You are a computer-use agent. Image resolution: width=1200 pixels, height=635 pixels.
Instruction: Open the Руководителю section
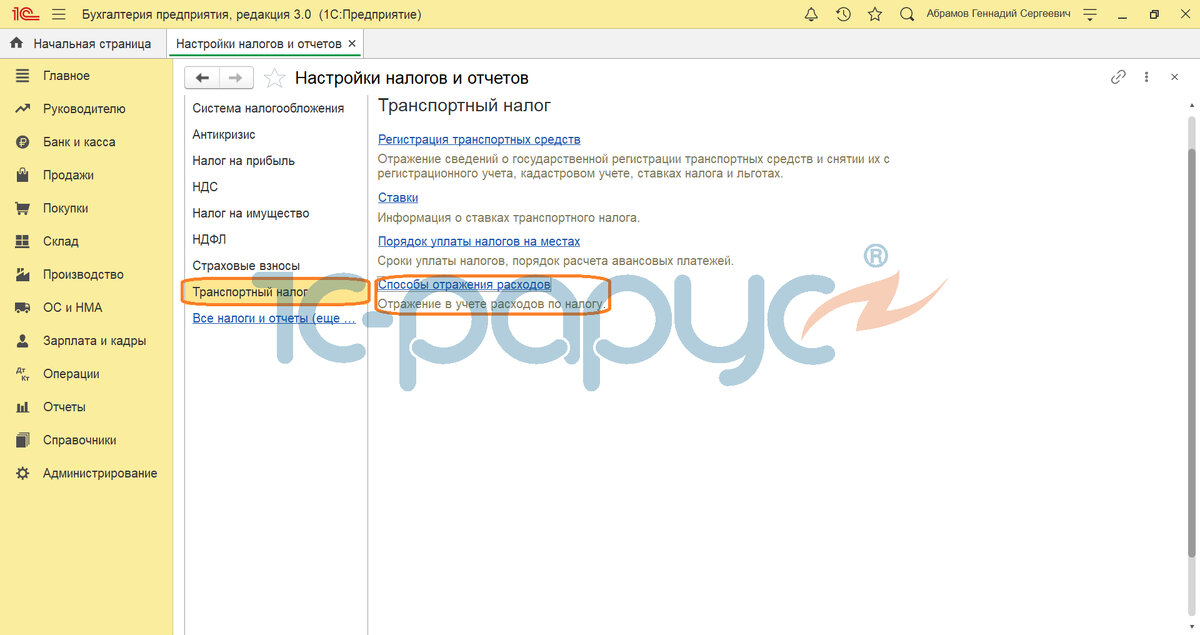tap(86, 109)
